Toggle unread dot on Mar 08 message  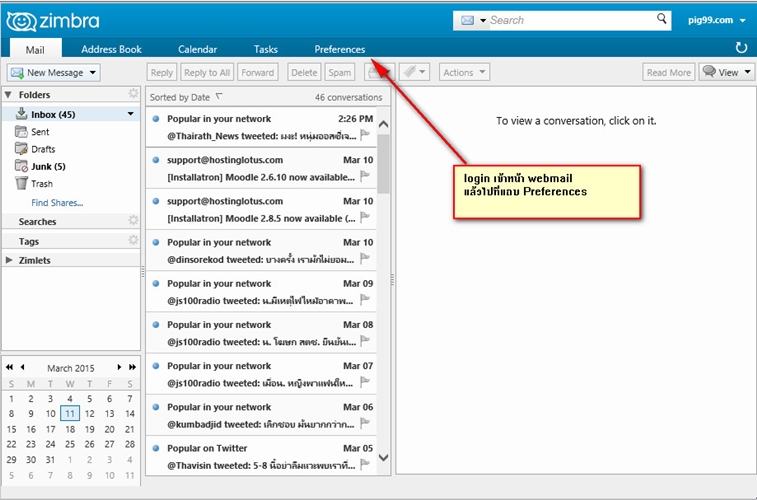coord(156,324)
